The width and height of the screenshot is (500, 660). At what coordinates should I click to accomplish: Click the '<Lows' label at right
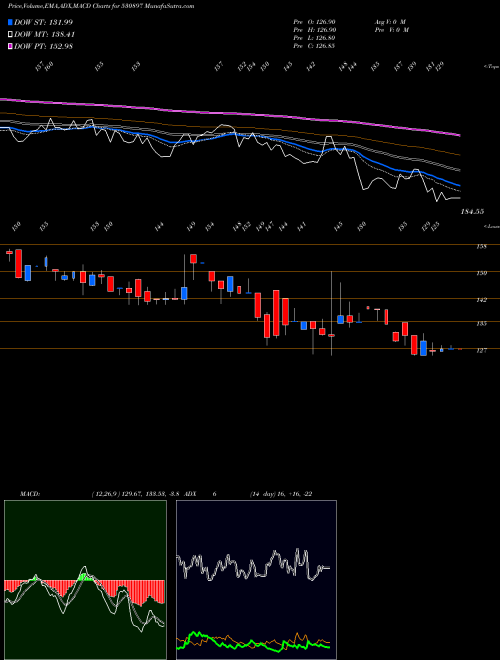click(x=491, y=226)
